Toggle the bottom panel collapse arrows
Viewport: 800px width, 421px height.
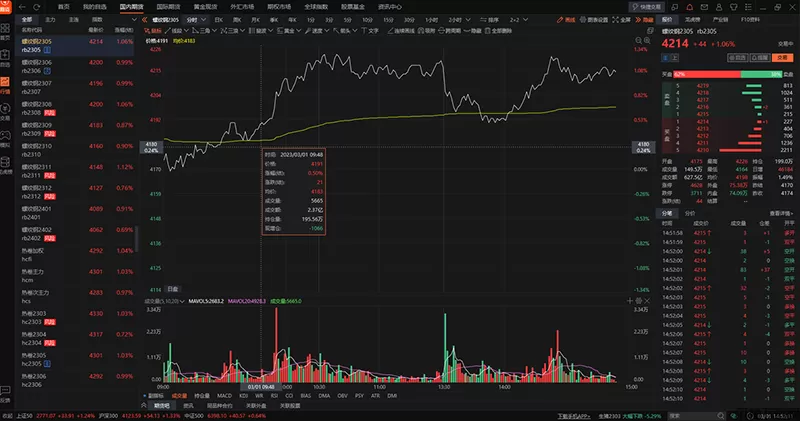(144, 405)
